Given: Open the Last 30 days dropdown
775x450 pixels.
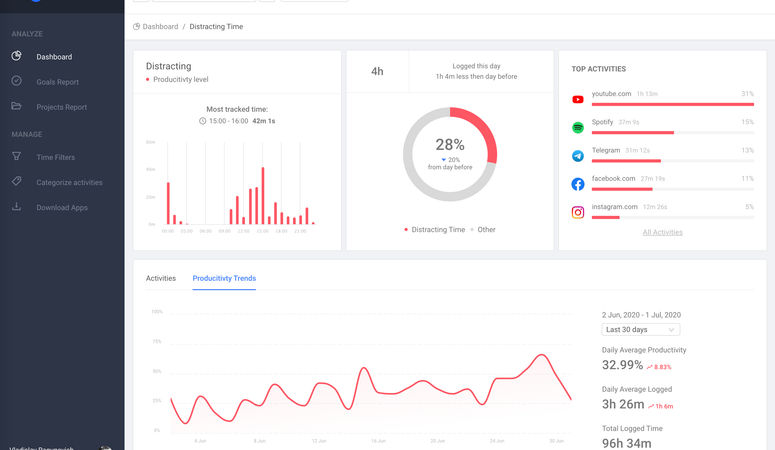Looking at the screenshot, I should pyautogui.click(x=641, y=329).
